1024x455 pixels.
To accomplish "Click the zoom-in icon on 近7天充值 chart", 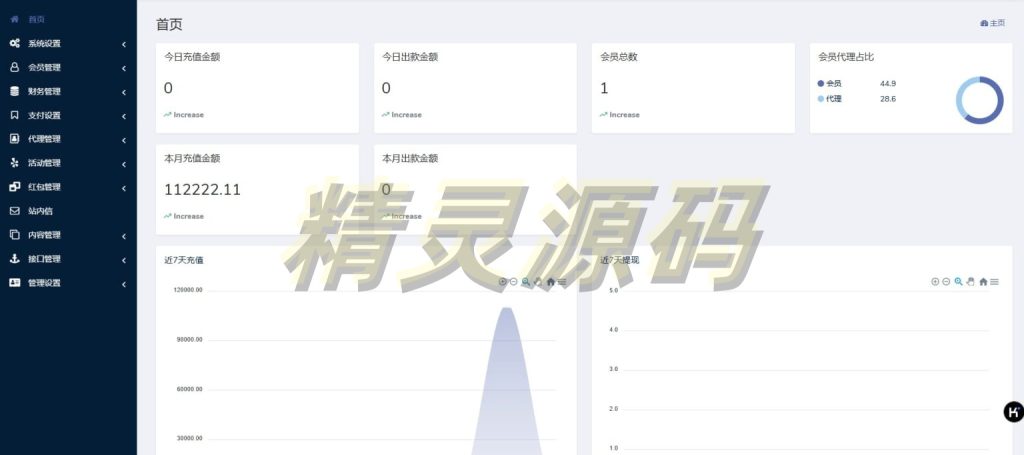I will 502,281.
